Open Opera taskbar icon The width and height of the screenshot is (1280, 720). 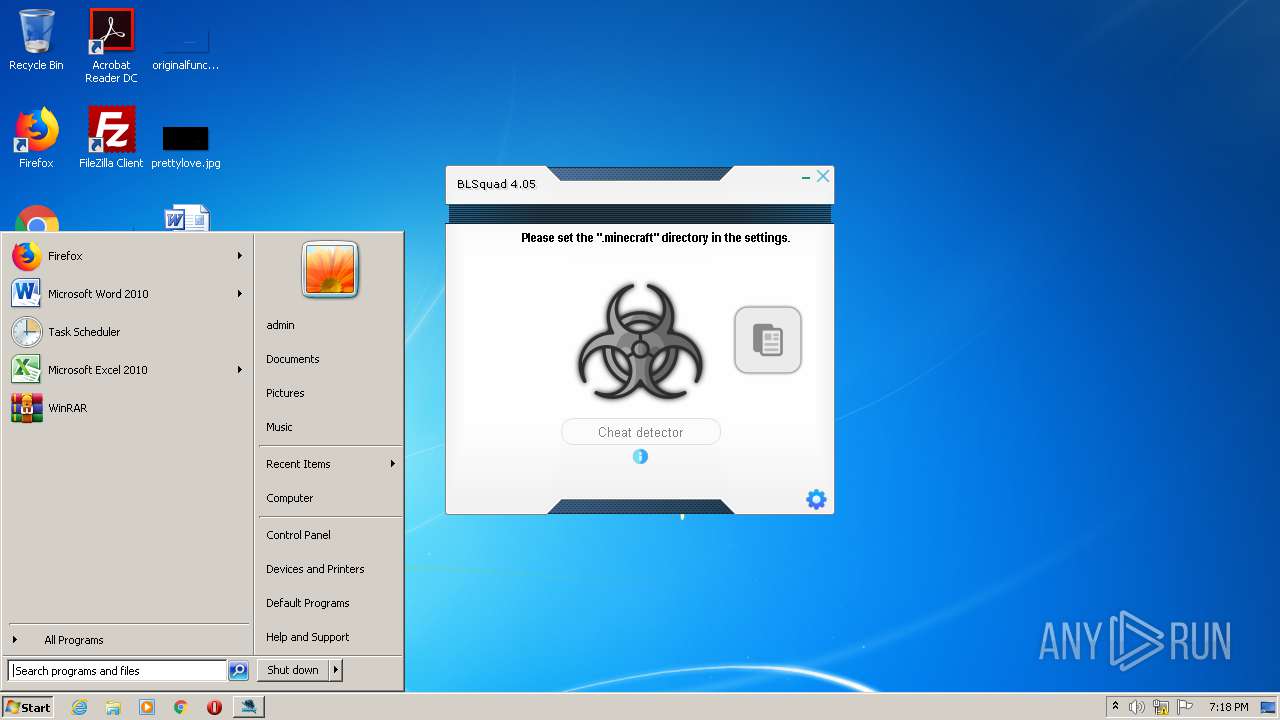(x=214, y=707)
